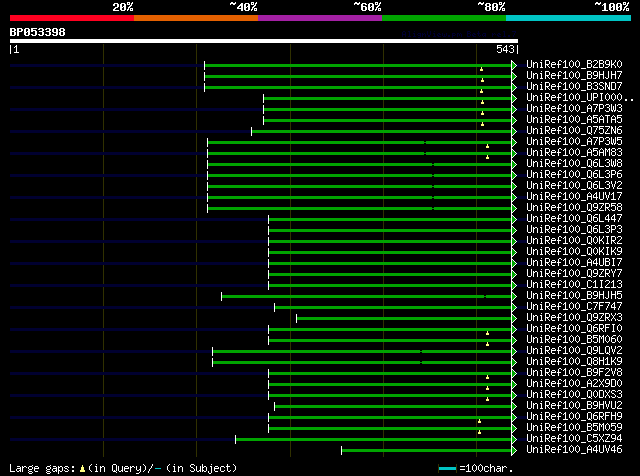The width and height of the screenshot is (640, 476).
Task: Open hit UniRef100_B2B9K0
Action: coord(574,65)
